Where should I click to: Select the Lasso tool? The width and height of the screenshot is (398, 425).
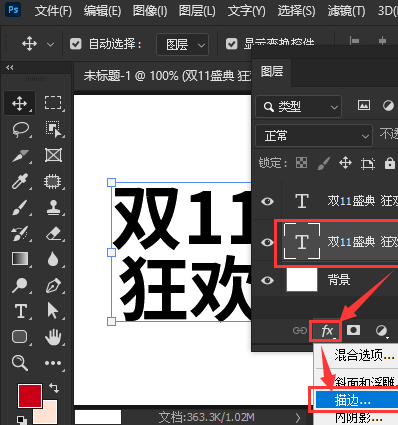(x=21, y=129)
